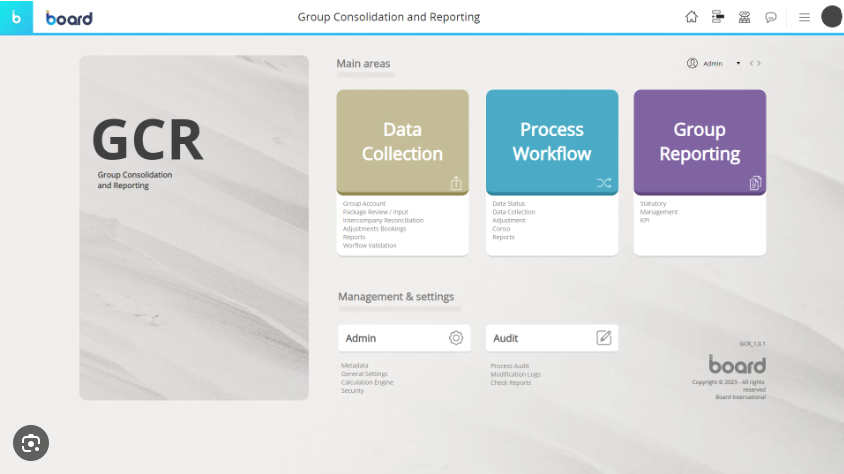The image size is (844, 474).
Task: Click the 'GCR_1.0.1' version label
Action: point(752,344)
